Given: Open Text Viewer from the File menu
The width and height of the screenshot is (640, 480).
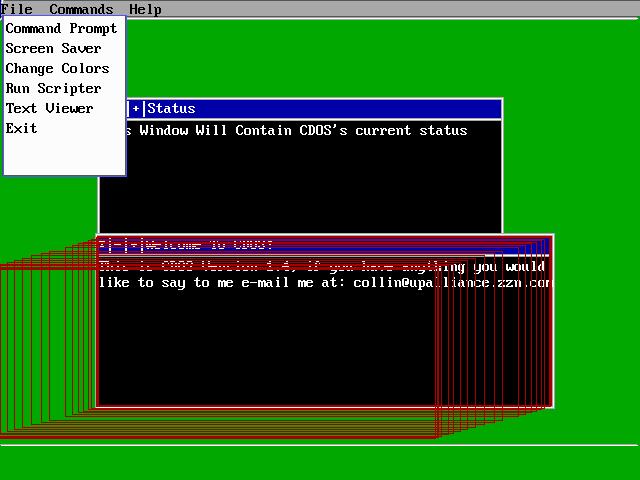Looking at the screenshot, I should [x=49, y=109].
